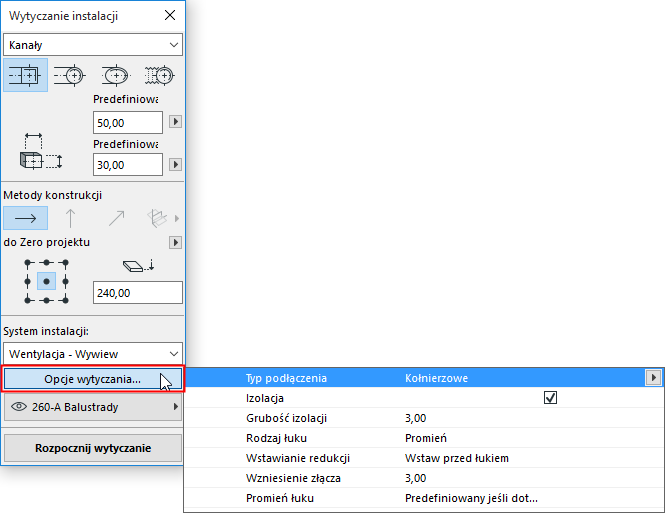Select the oval duct shape icon
This screenshot has height=513, width=666.
point(116,76)
